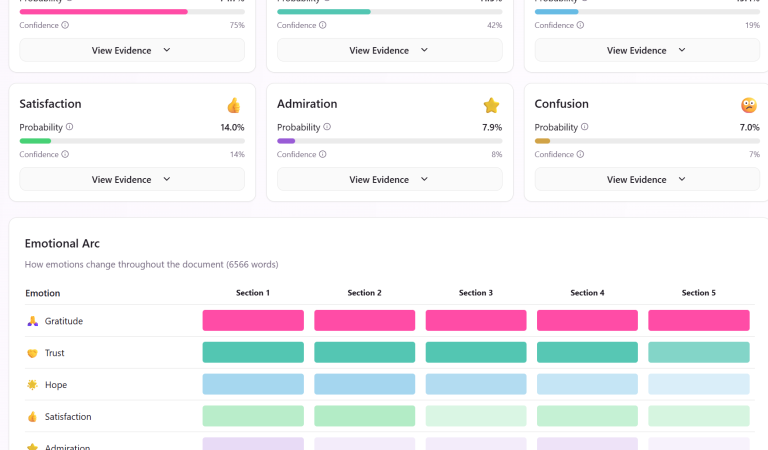Expand View Evidence under Confusion card
Screen dimensions: 768x450
(x=647, y=179)
